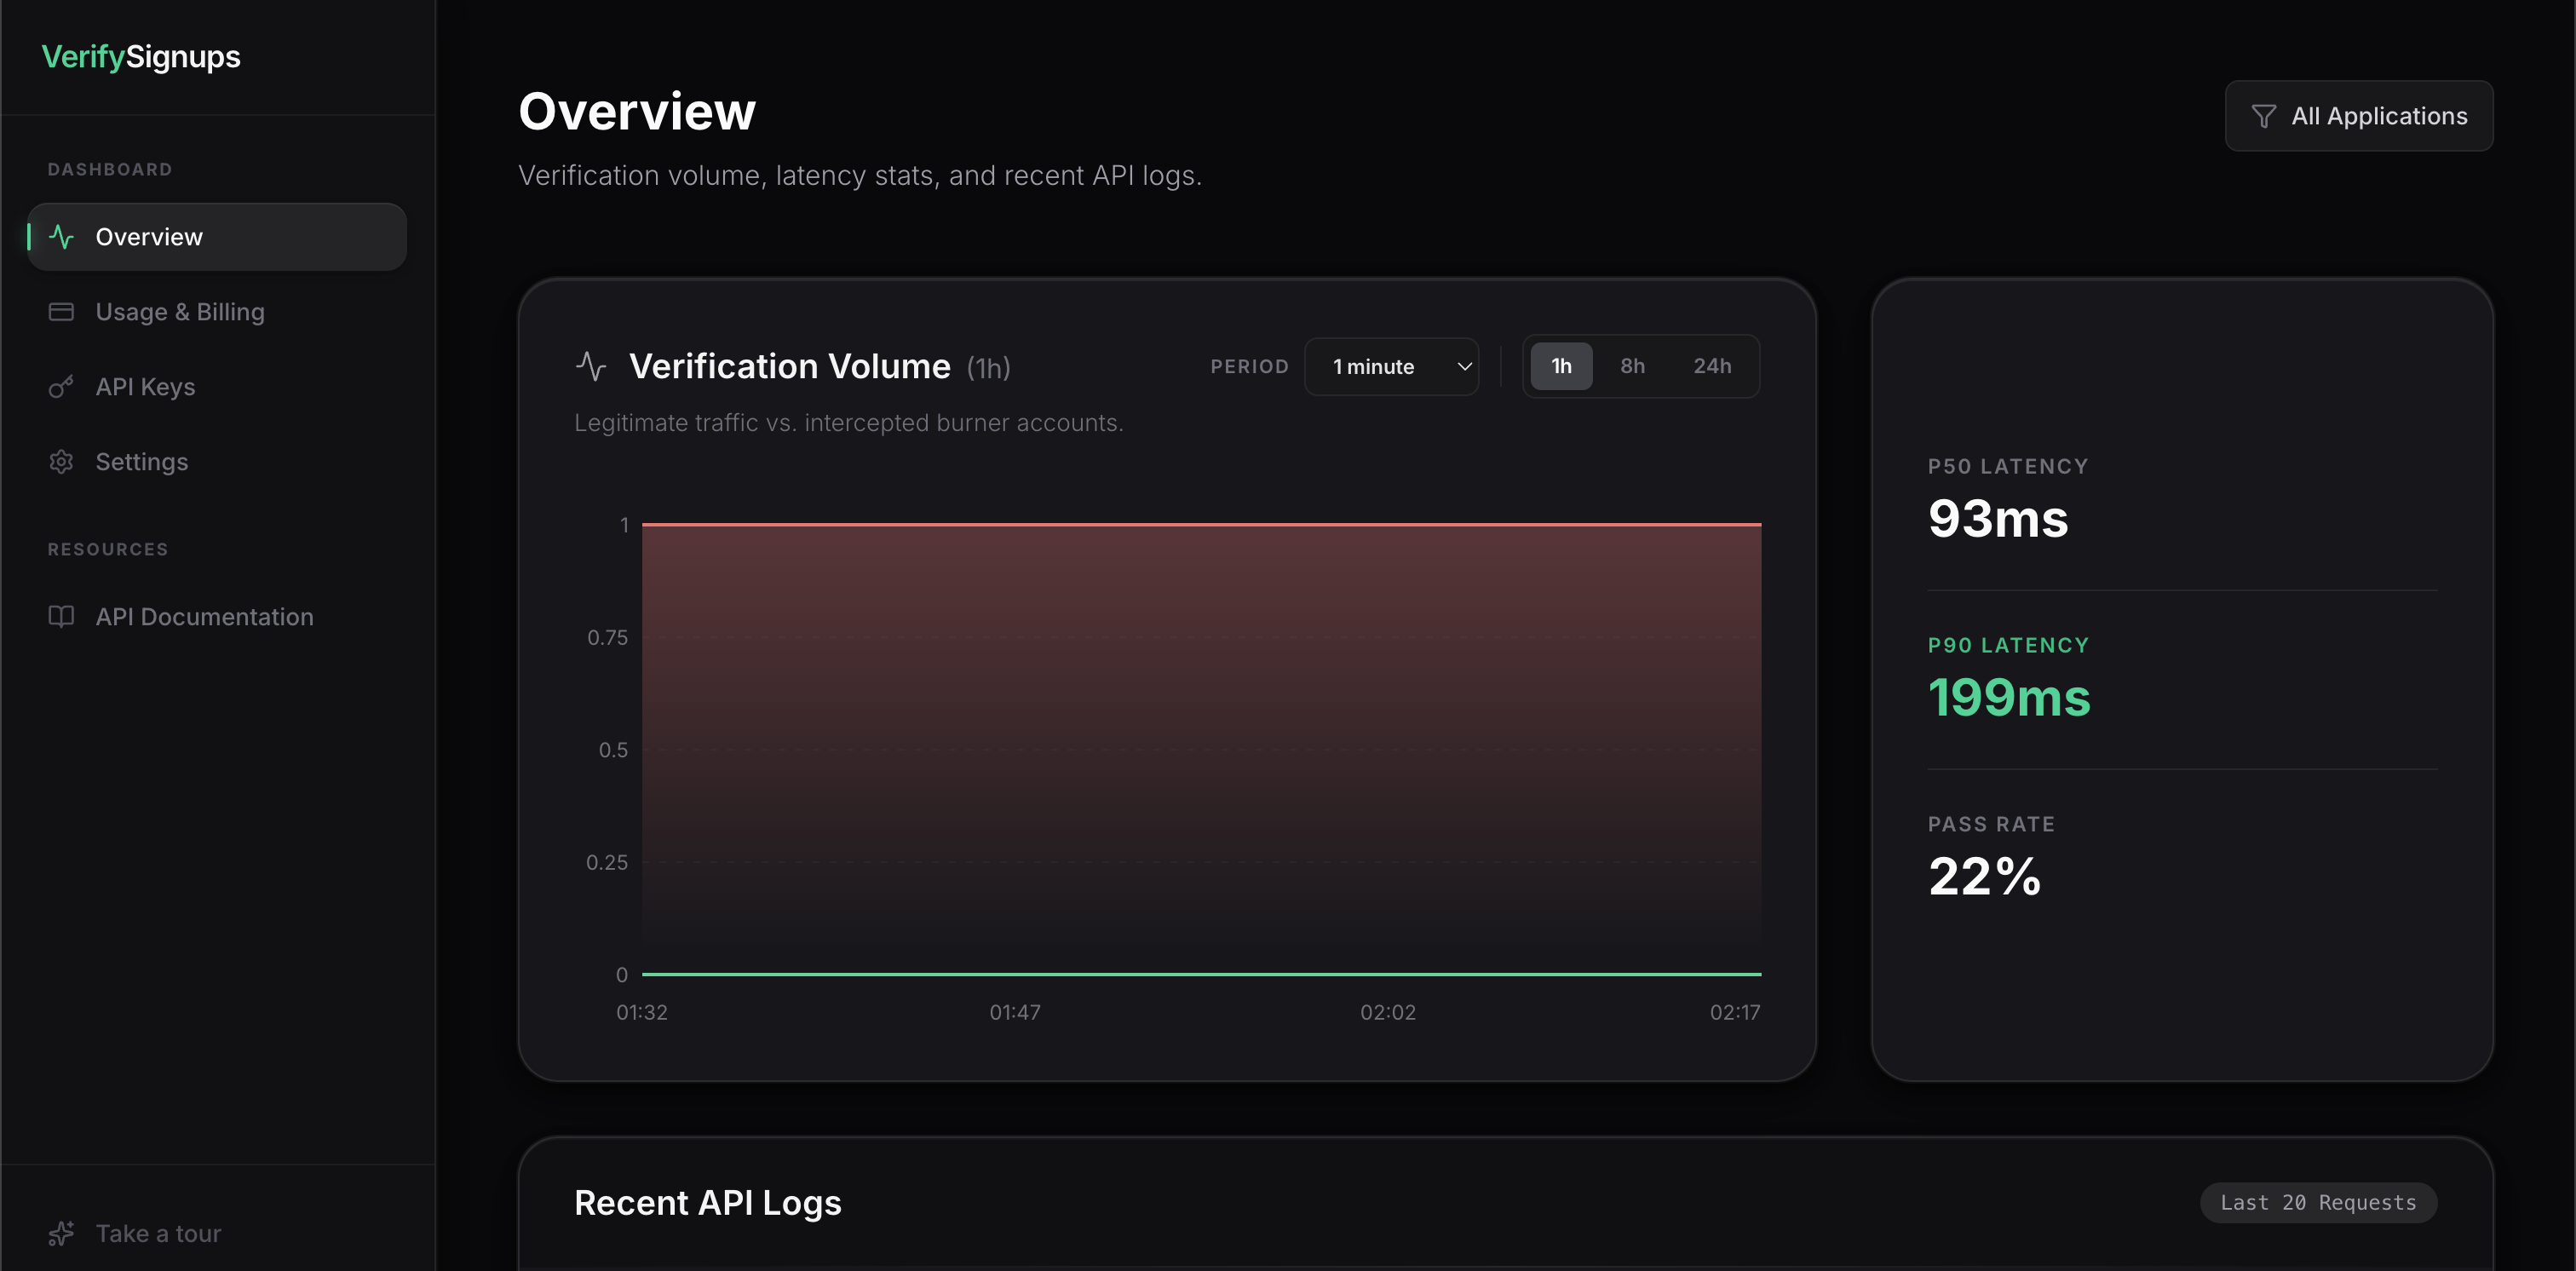Click the P90 Latency 199ms stat
The width and height of the screenshot is (2576, 1271).
[2008, 697]
